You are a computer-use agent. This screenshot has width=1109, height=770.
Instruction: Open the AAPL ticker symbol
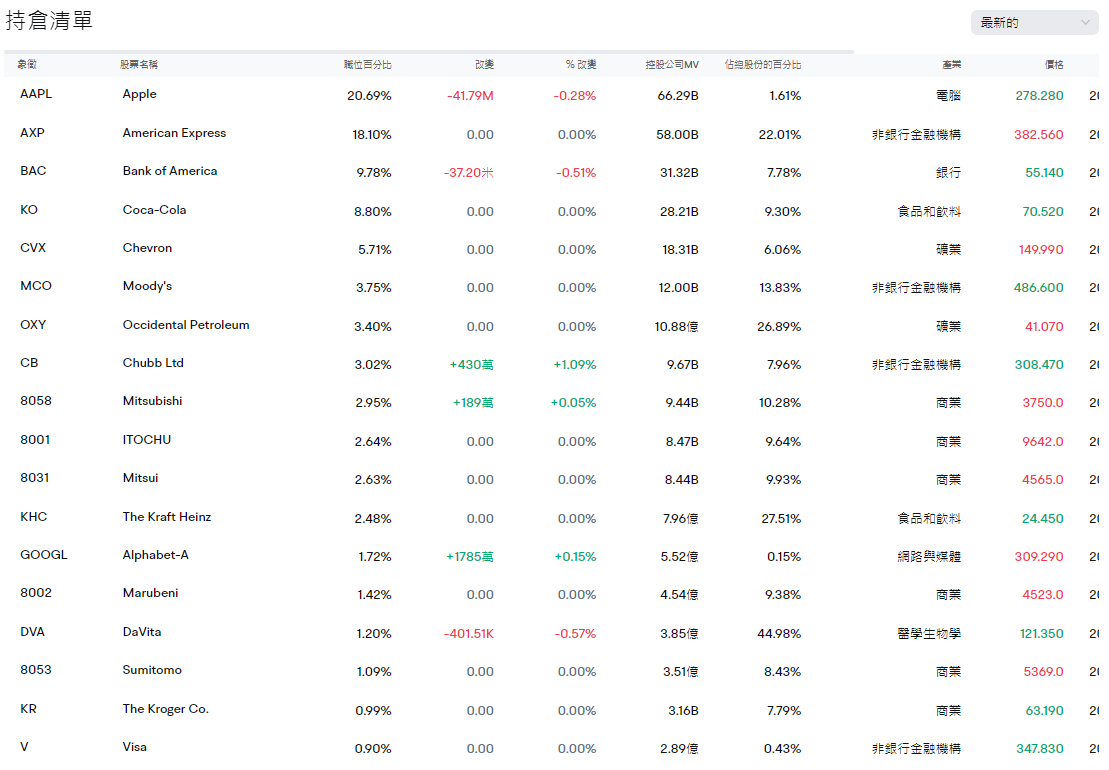pos(36,94)
